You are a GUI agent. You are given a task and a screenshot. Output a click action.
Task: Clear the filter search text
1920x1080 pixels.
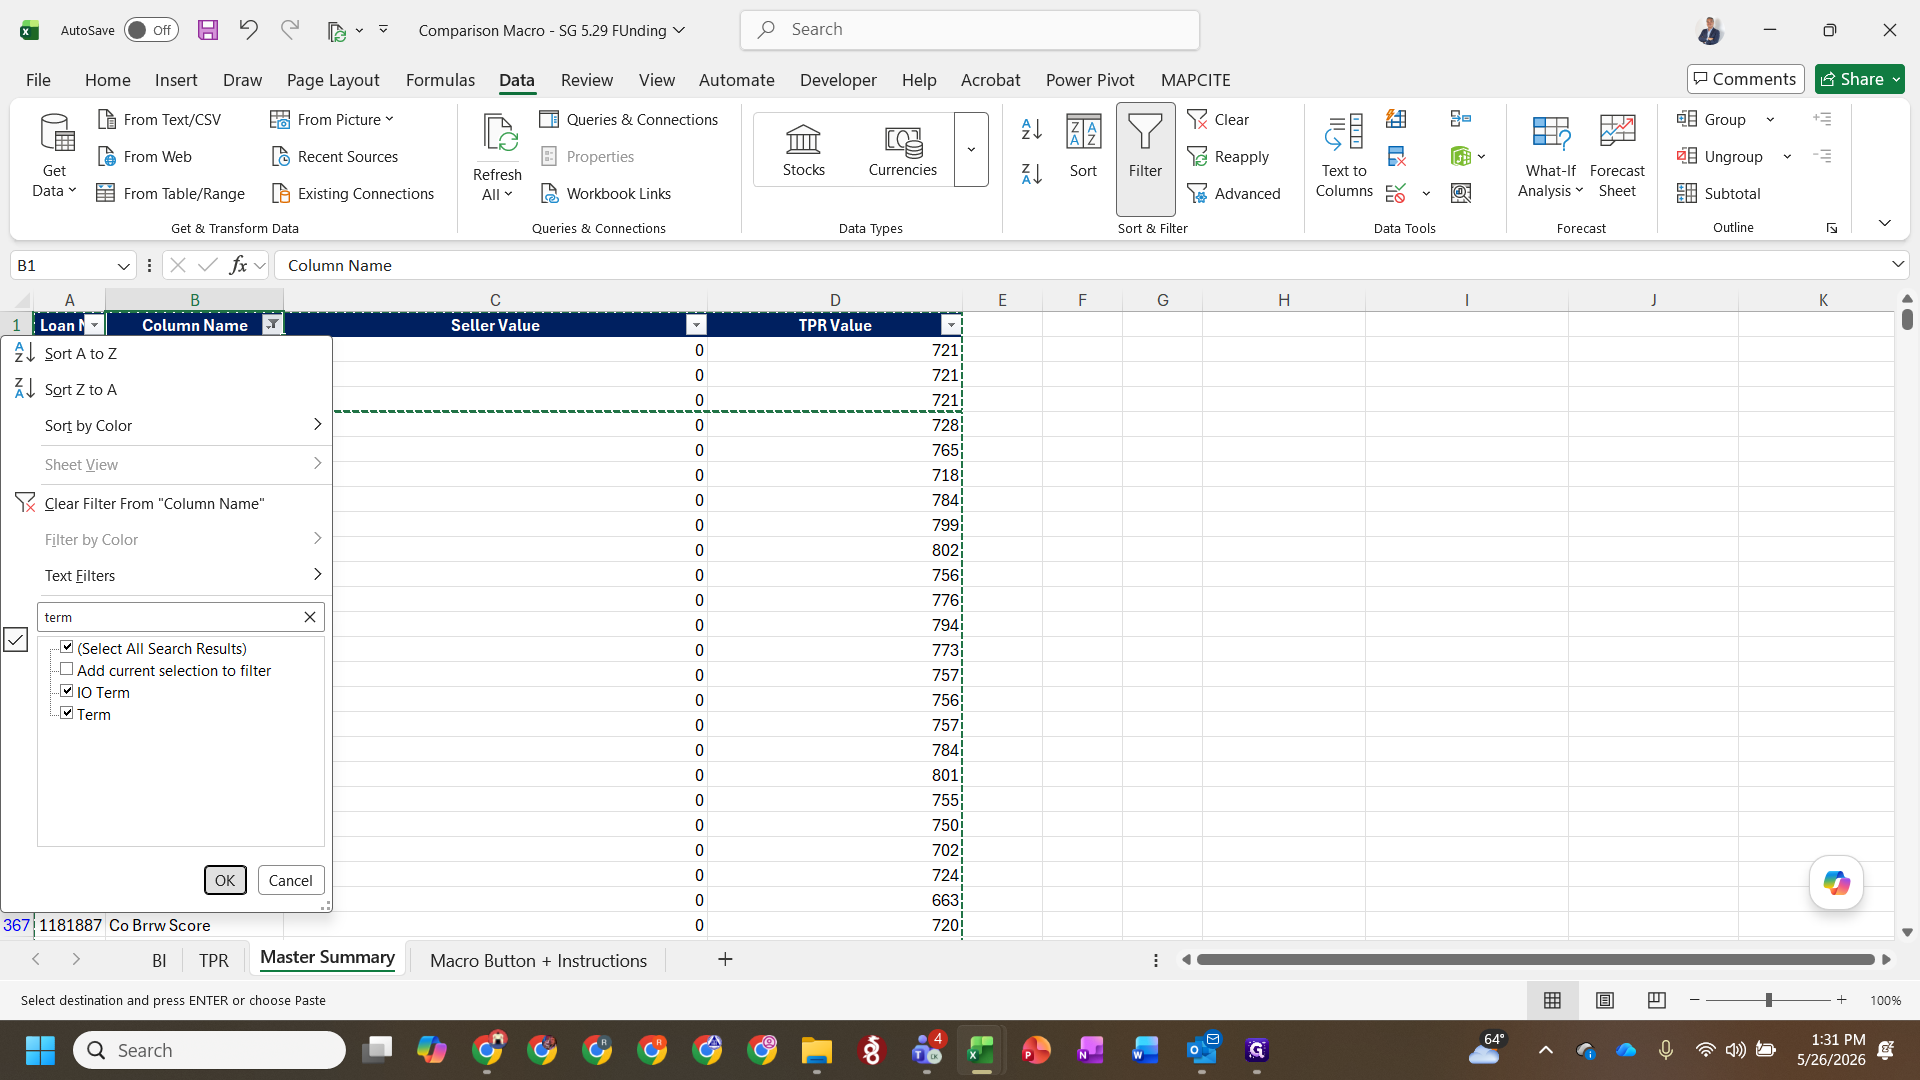(x=310, y=617)
